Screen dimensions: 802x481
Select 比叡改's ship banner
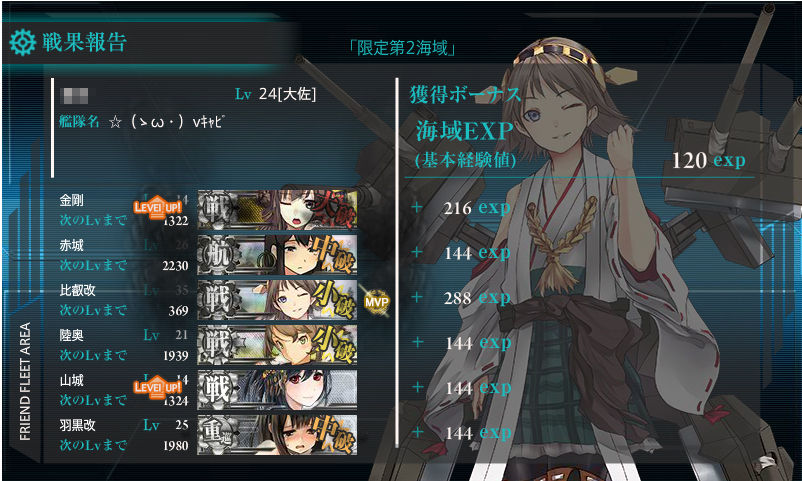(x=277, y=299)
